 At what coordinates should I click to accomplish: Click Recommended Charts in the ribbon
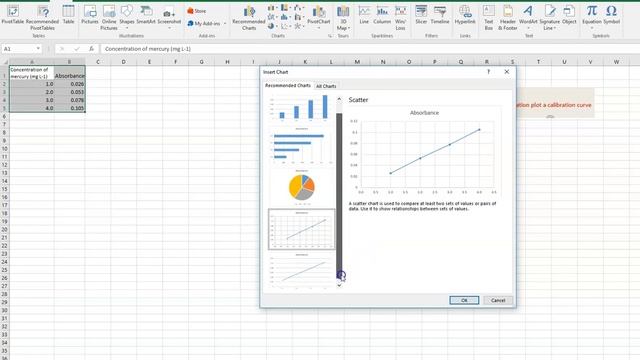point(249,18)
